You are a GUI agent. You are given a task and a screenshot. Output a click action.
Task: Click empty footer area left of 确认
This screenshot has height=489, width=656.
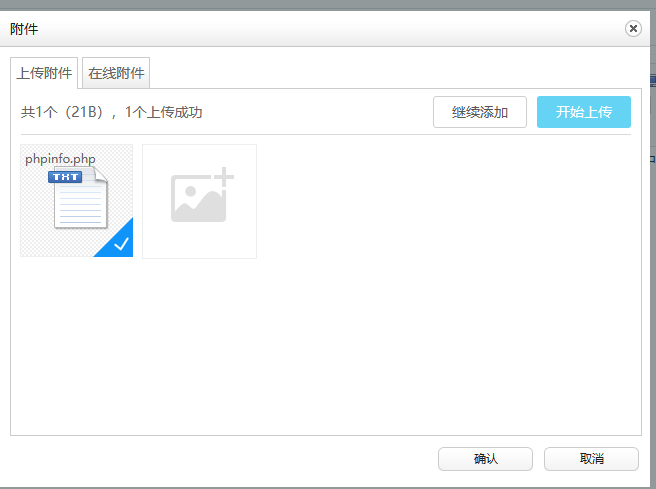(x=220, y=459)
